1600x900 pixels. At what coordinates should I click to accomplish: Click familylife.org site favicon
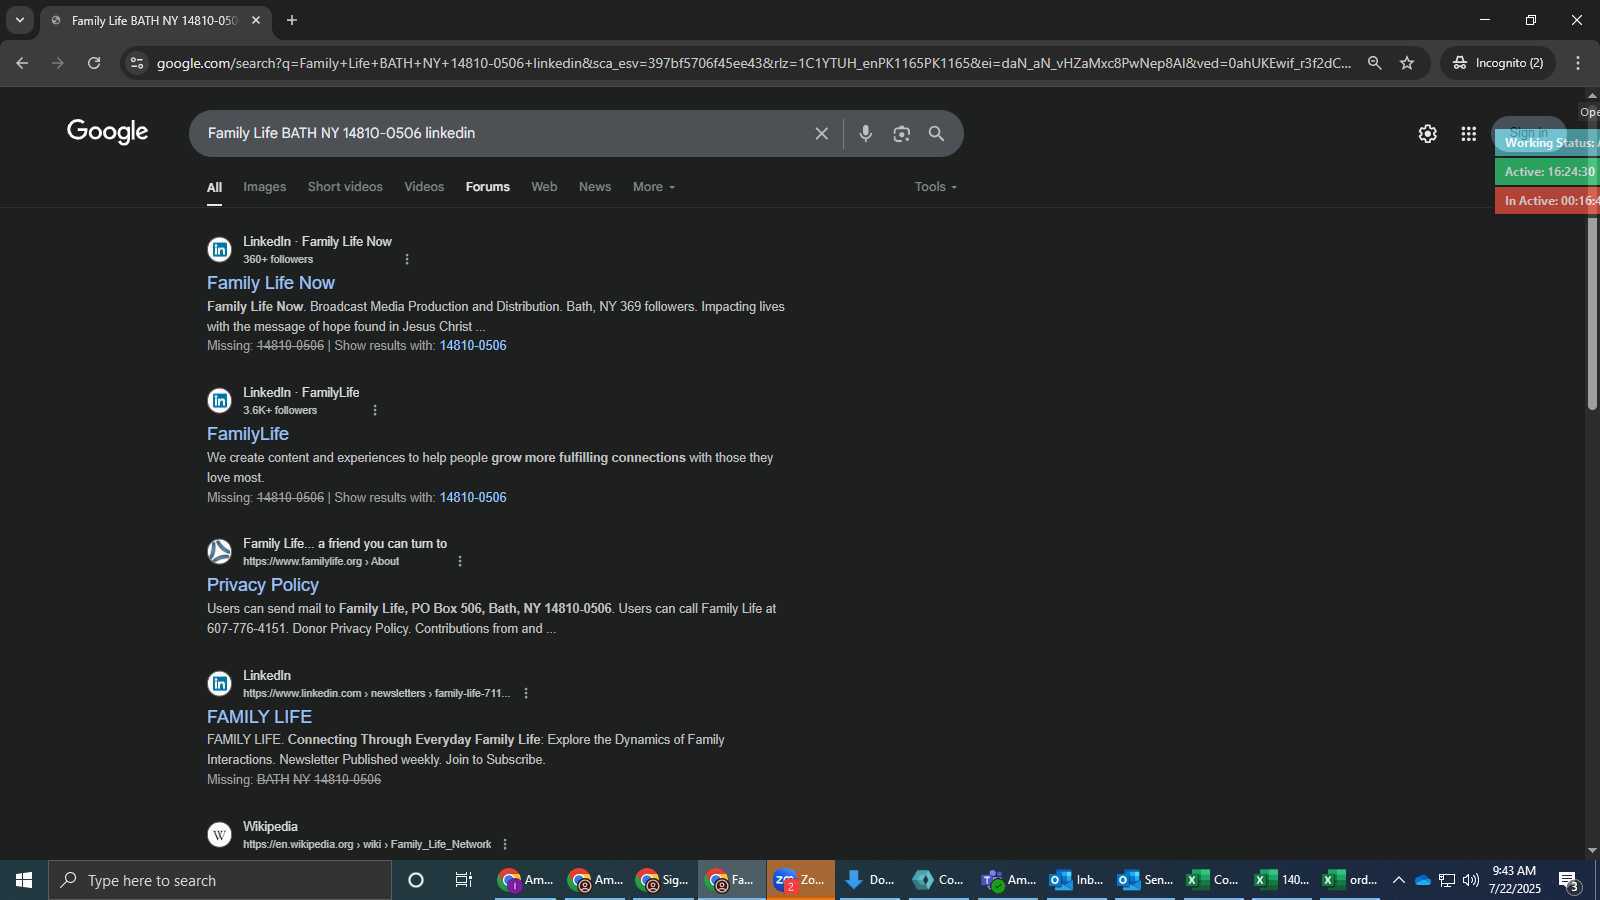coord(219,552)
